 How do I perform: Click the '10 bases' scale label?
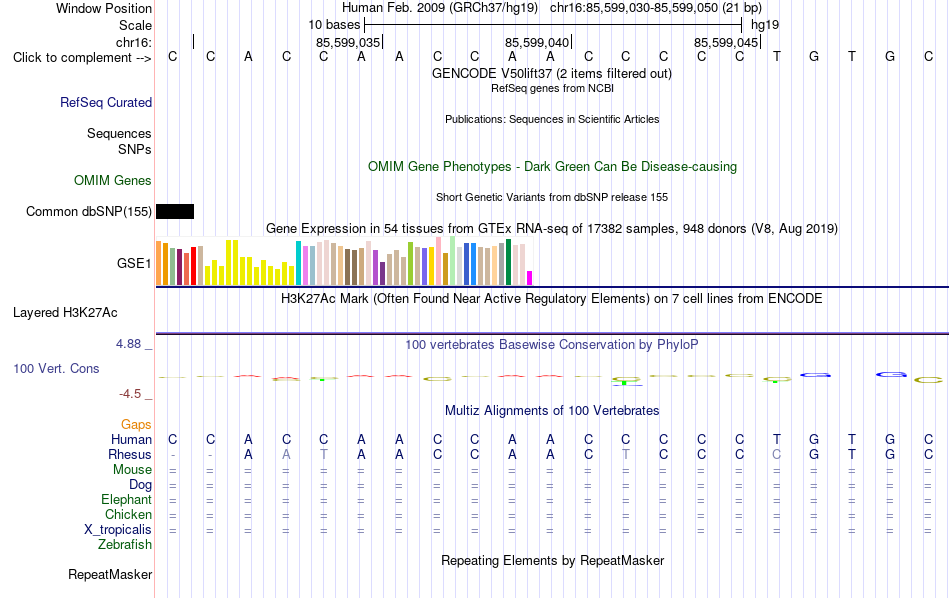(x=334, y=25)
